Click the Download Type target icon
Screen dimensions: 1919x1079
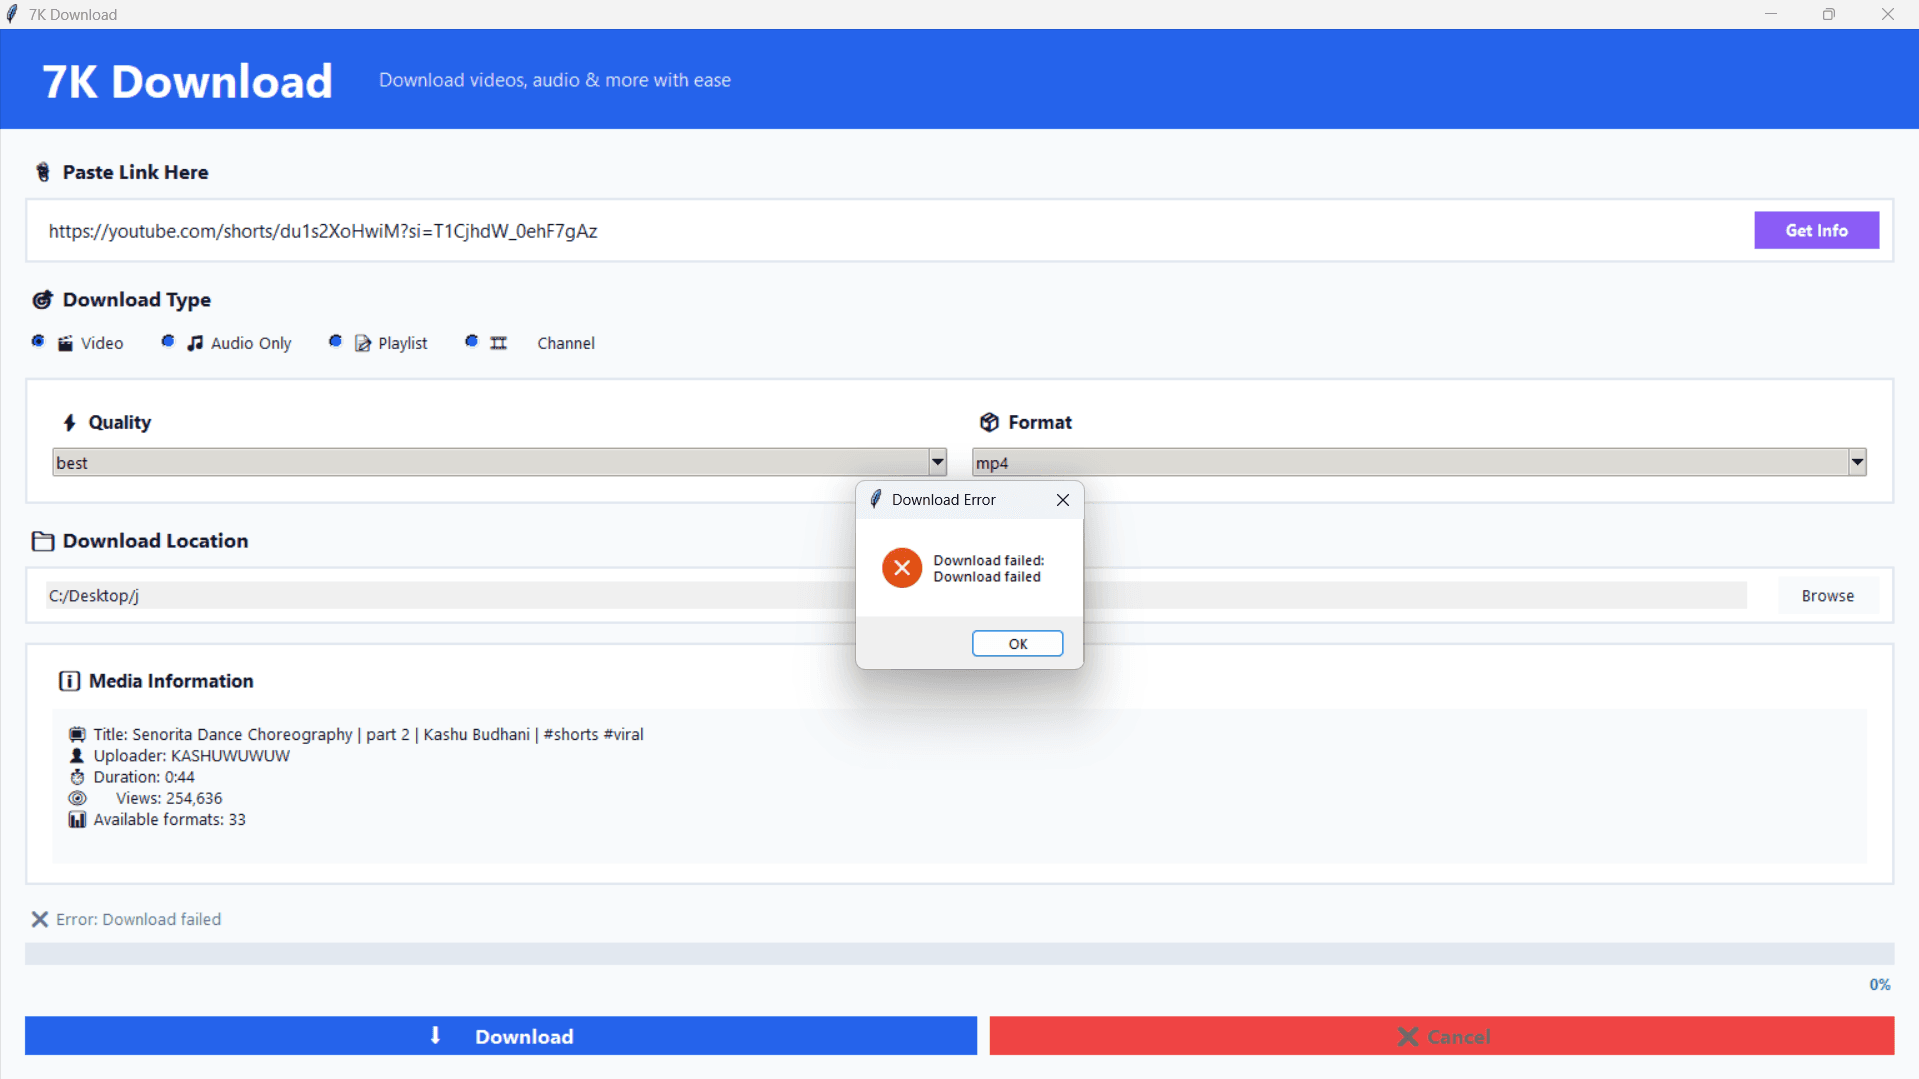(42, 300)
